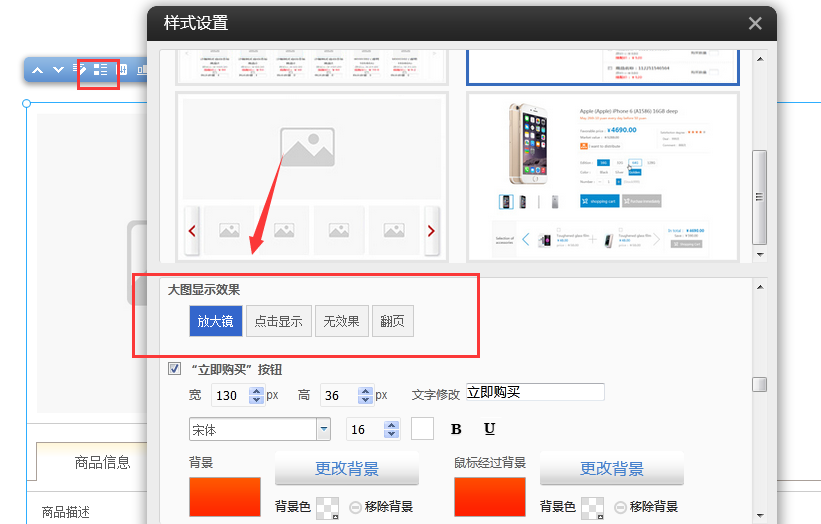
Task: Switch to the 商品信息 tab
Action: [102, 462]
